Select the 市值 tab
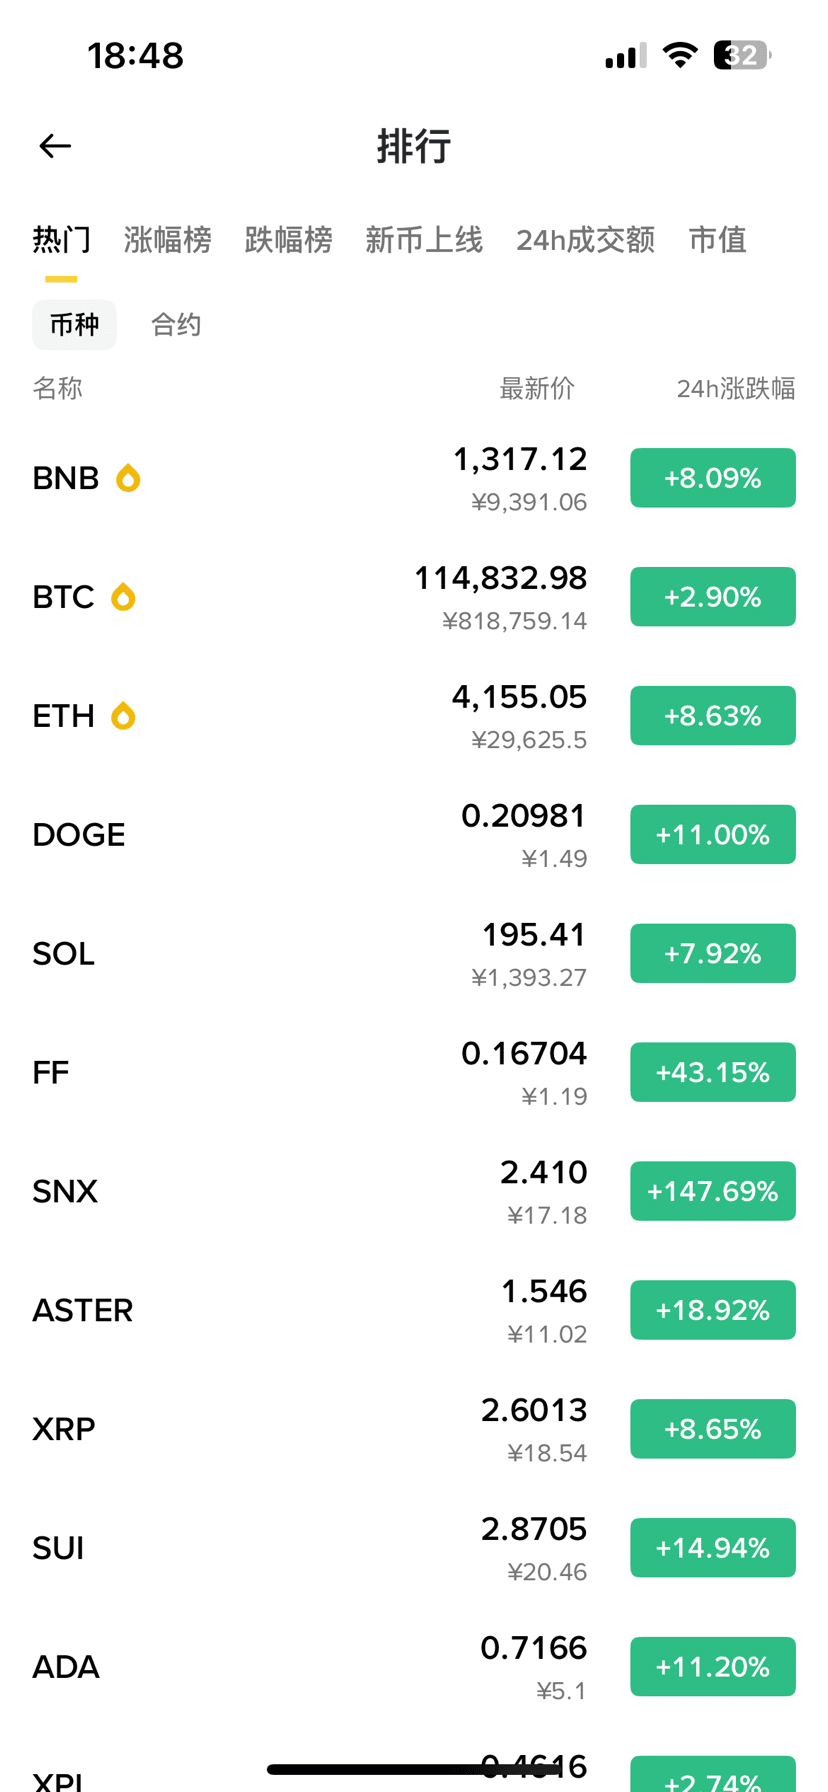This screenshot has height=1792, width=828. point(717,240)
